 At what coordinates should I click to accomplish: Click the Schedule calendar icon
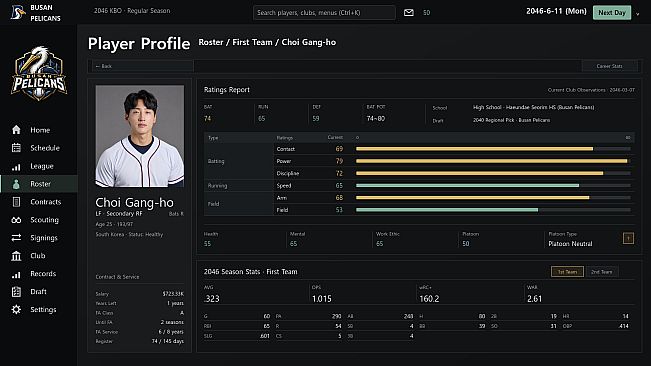[16, 148]
